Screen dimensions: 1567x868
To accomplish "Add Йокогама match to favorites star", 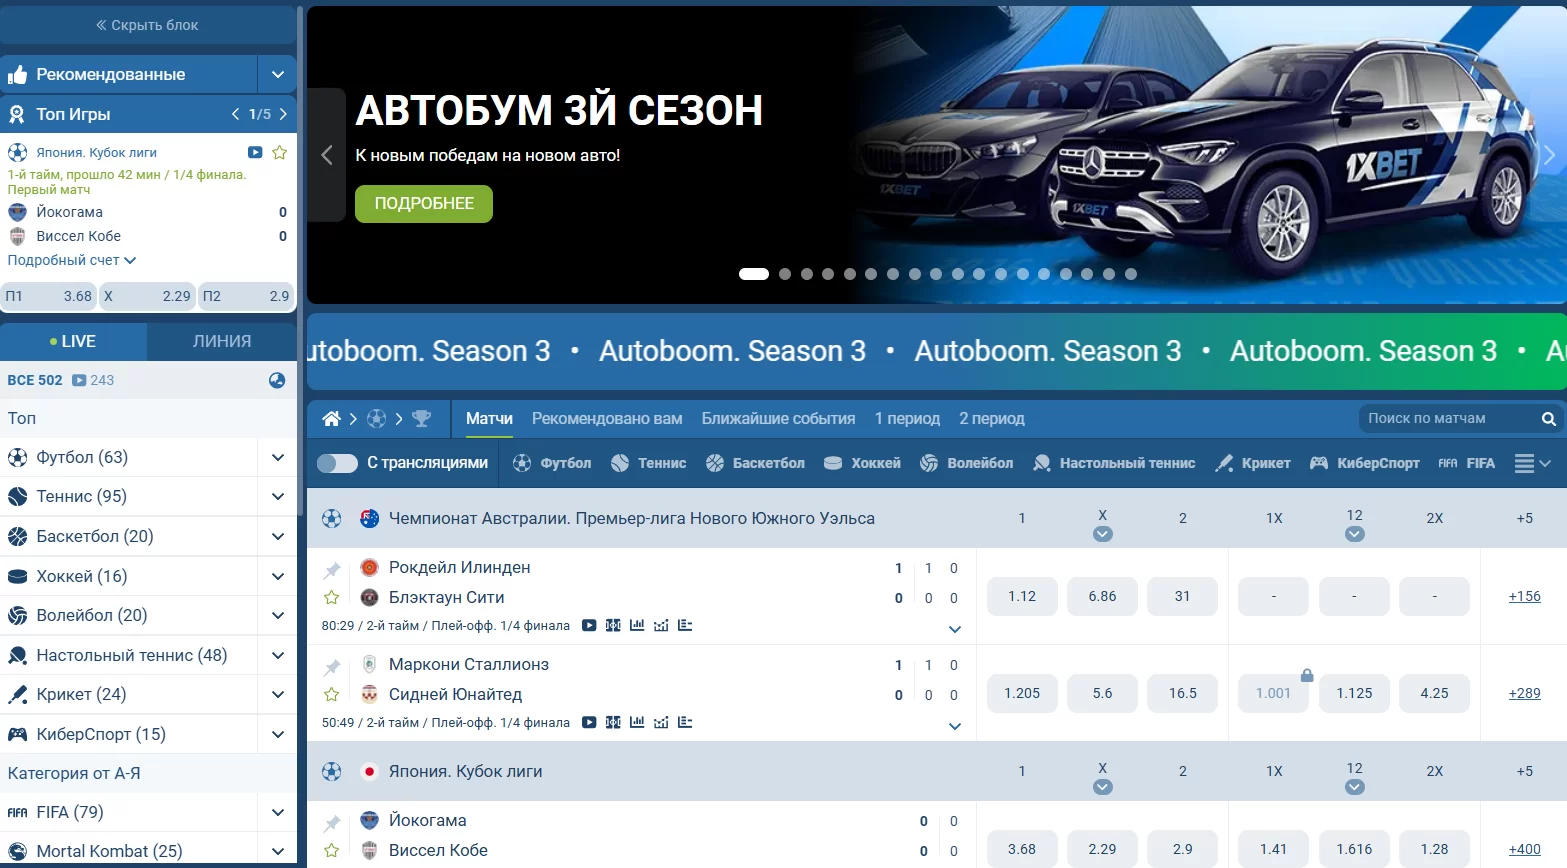I will (332, 852).
